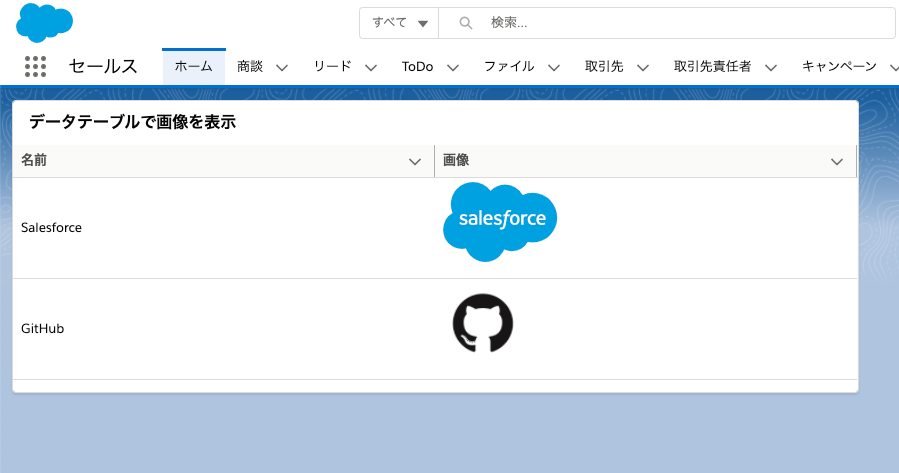
Task: Click the データテーブルで画像を表示 card title
Action: pos(132,122)
